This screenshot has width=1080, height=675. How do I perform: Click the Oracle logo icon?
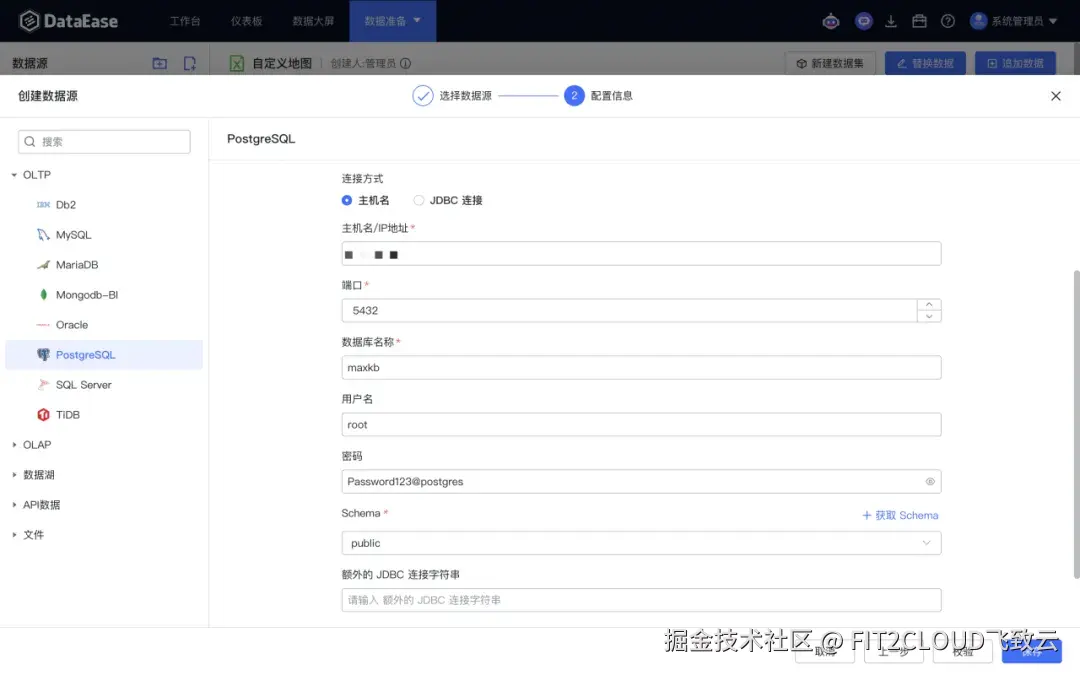click(43, 324)
